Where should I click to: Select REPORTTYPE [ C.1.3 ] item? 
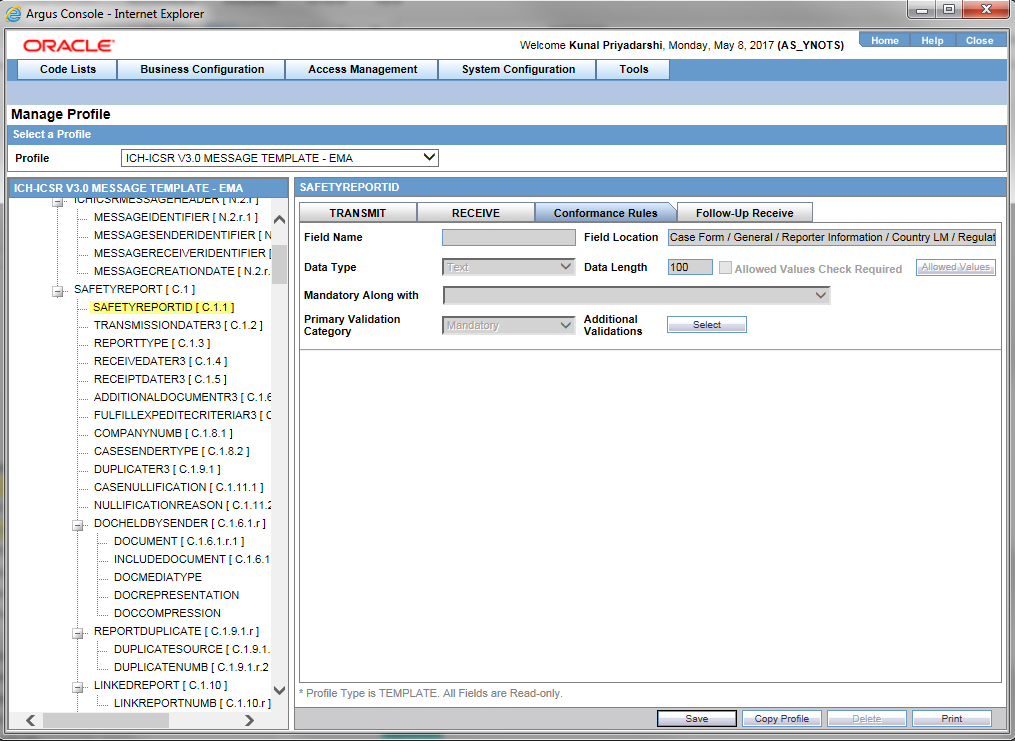(151, 344)
